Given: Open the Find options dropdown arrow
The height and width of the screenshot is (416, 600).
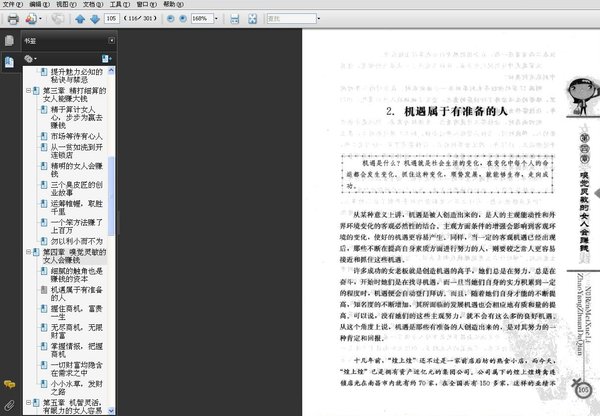Looking at the screenshot, I should tap(319, 18).
